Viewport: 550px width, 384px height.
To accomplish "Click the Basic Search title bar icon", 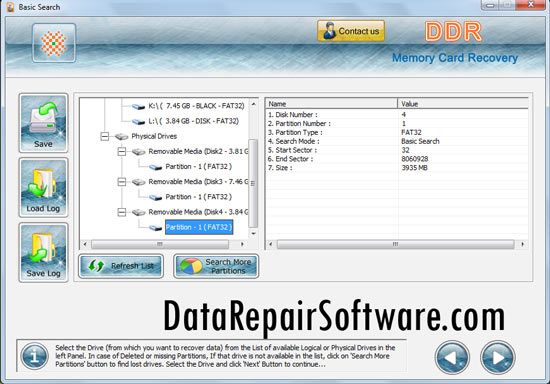I will tap(11, 7).
